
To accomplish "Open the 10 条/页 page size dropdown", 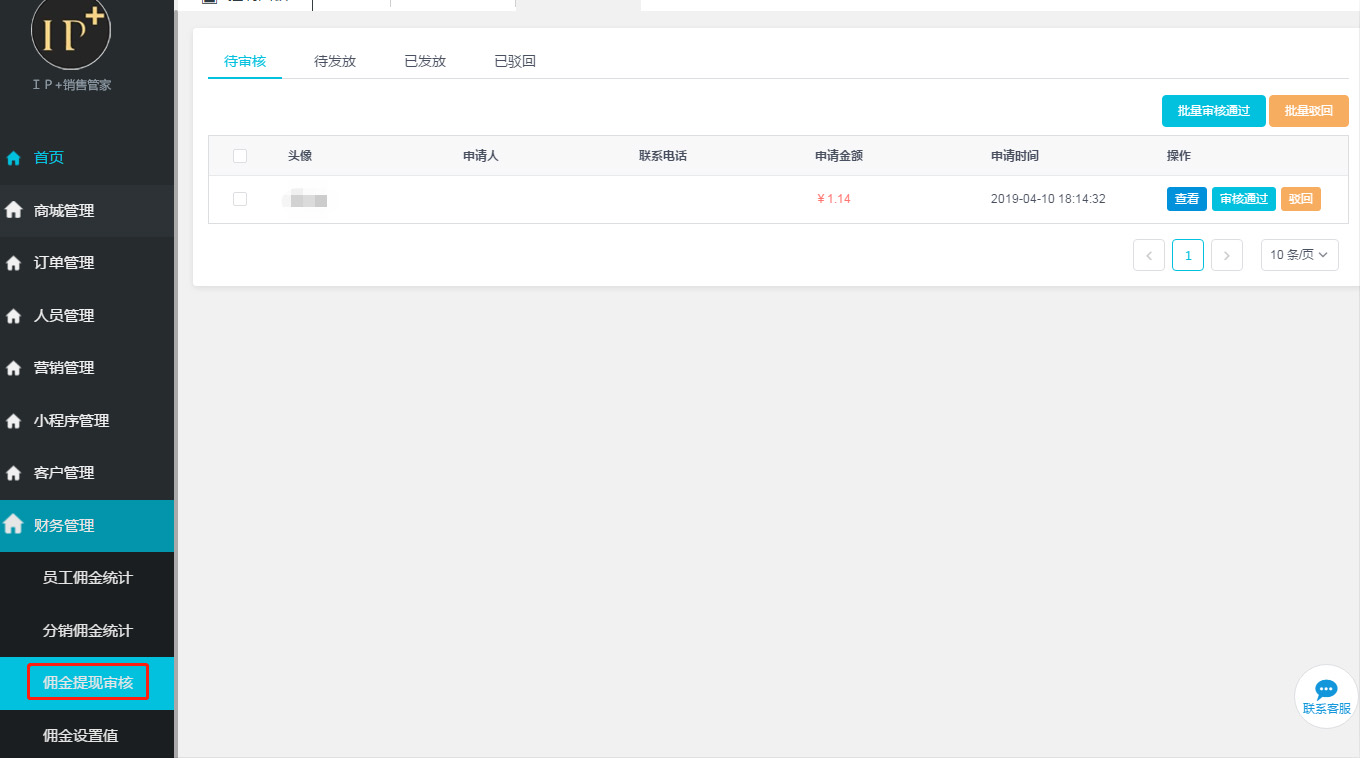I will pyautogui.click(x=1299, y=255).
